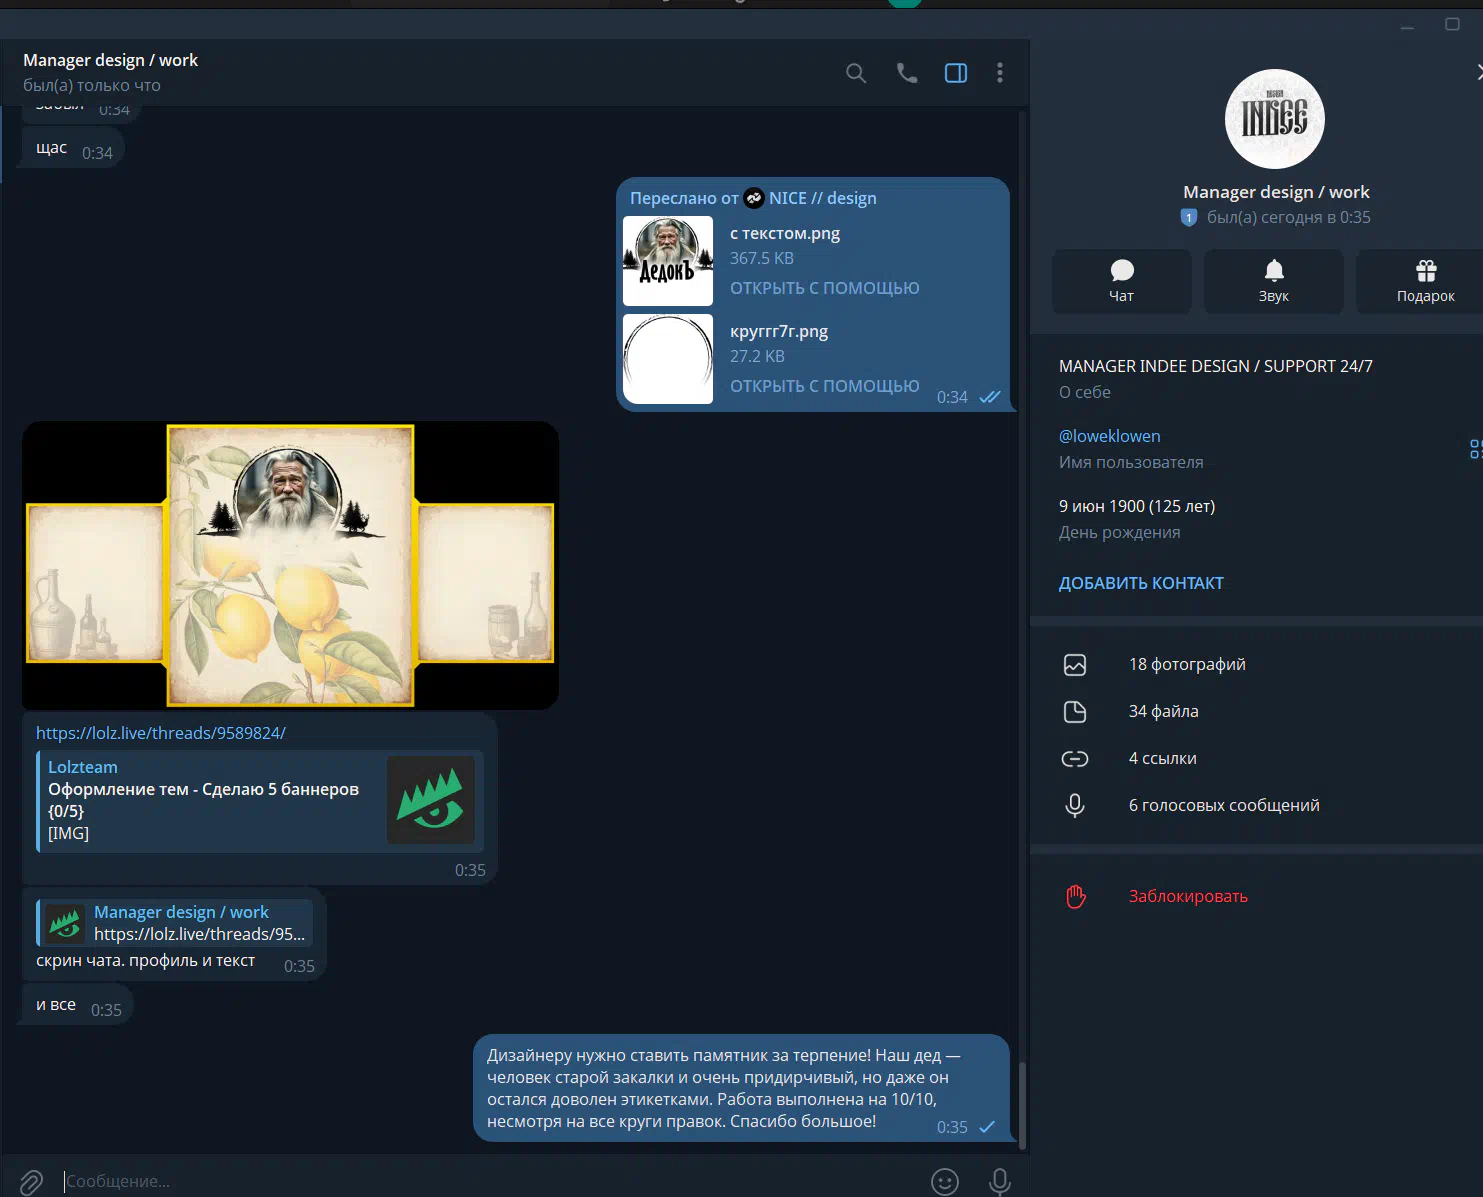Start a voice call with phone icon
Screen dimensions: 1483x1197
pyautogui.click(x=907, y=73)
